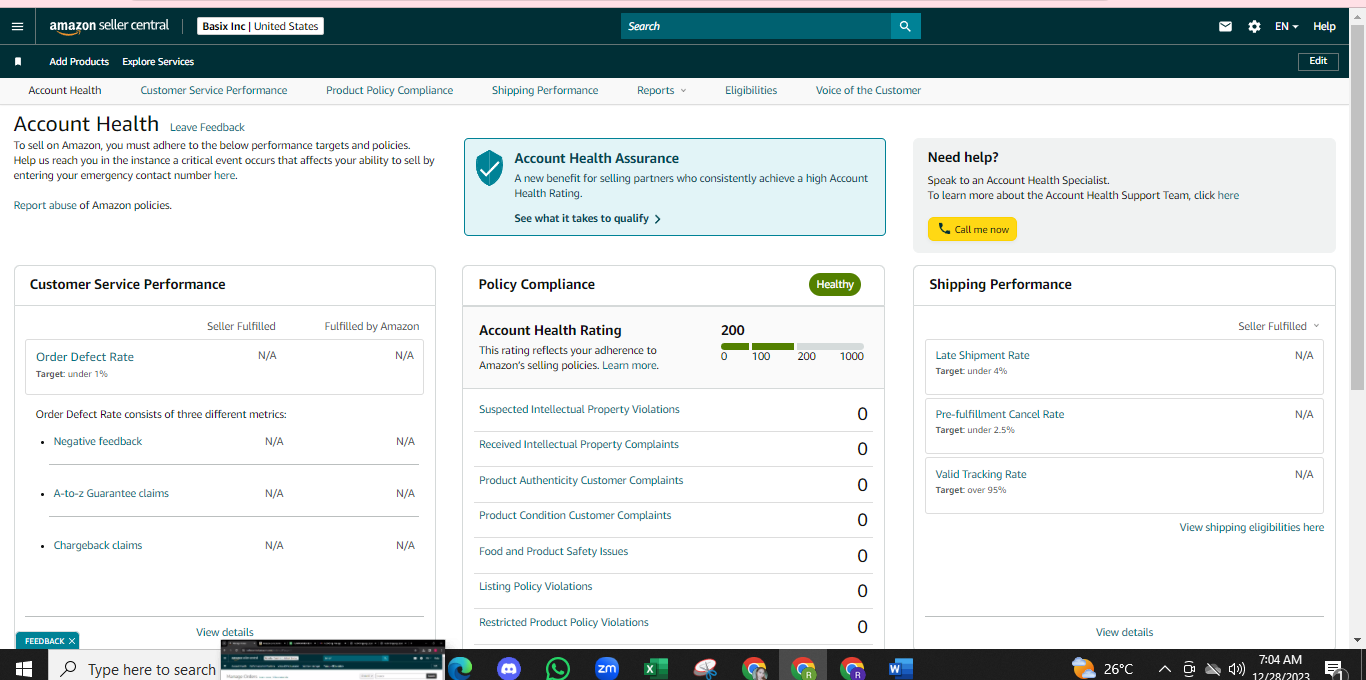This screenshot has width=1366, height=680.
Task: Open the Valid Tracking Rate metric
Action: pos(981,474)
